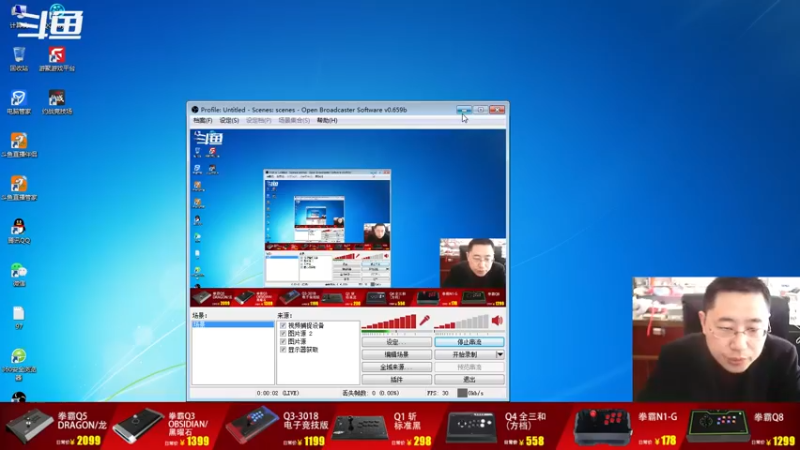
Task: Click the 开始录制 start recording button
Action: pos(465,354)
